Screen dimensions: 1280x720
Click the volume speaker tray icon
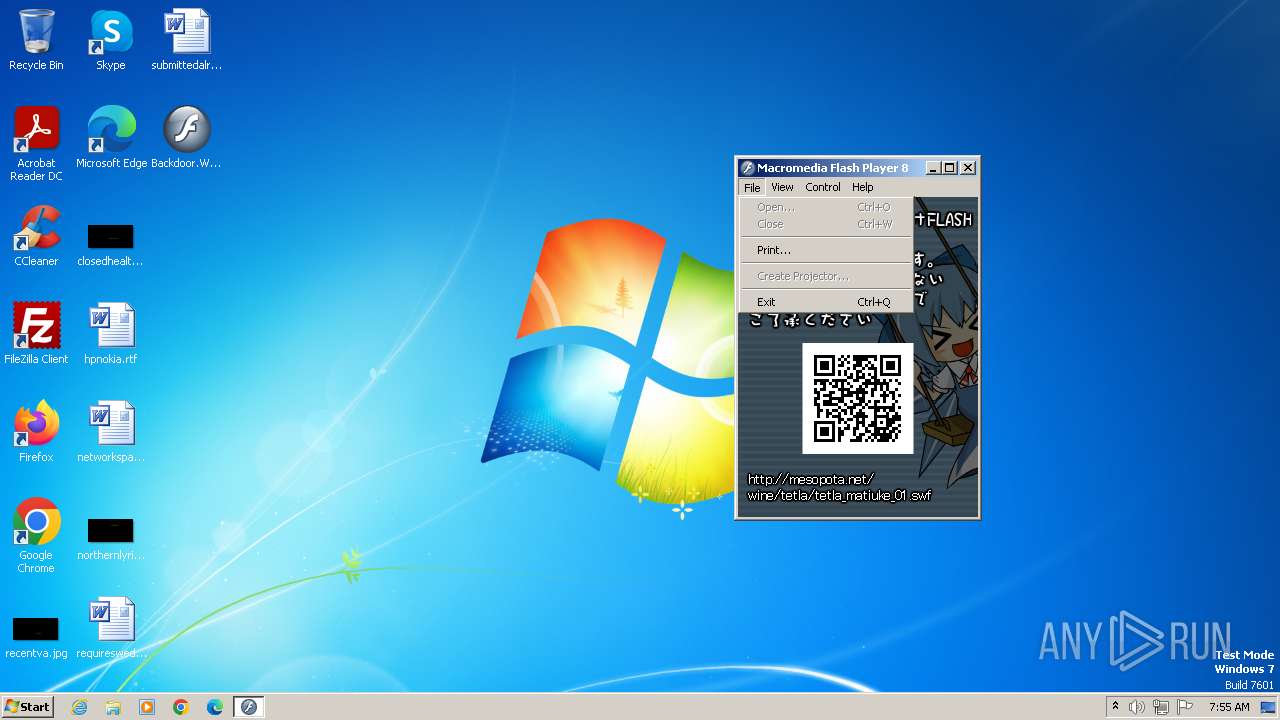click(1137, 707)
